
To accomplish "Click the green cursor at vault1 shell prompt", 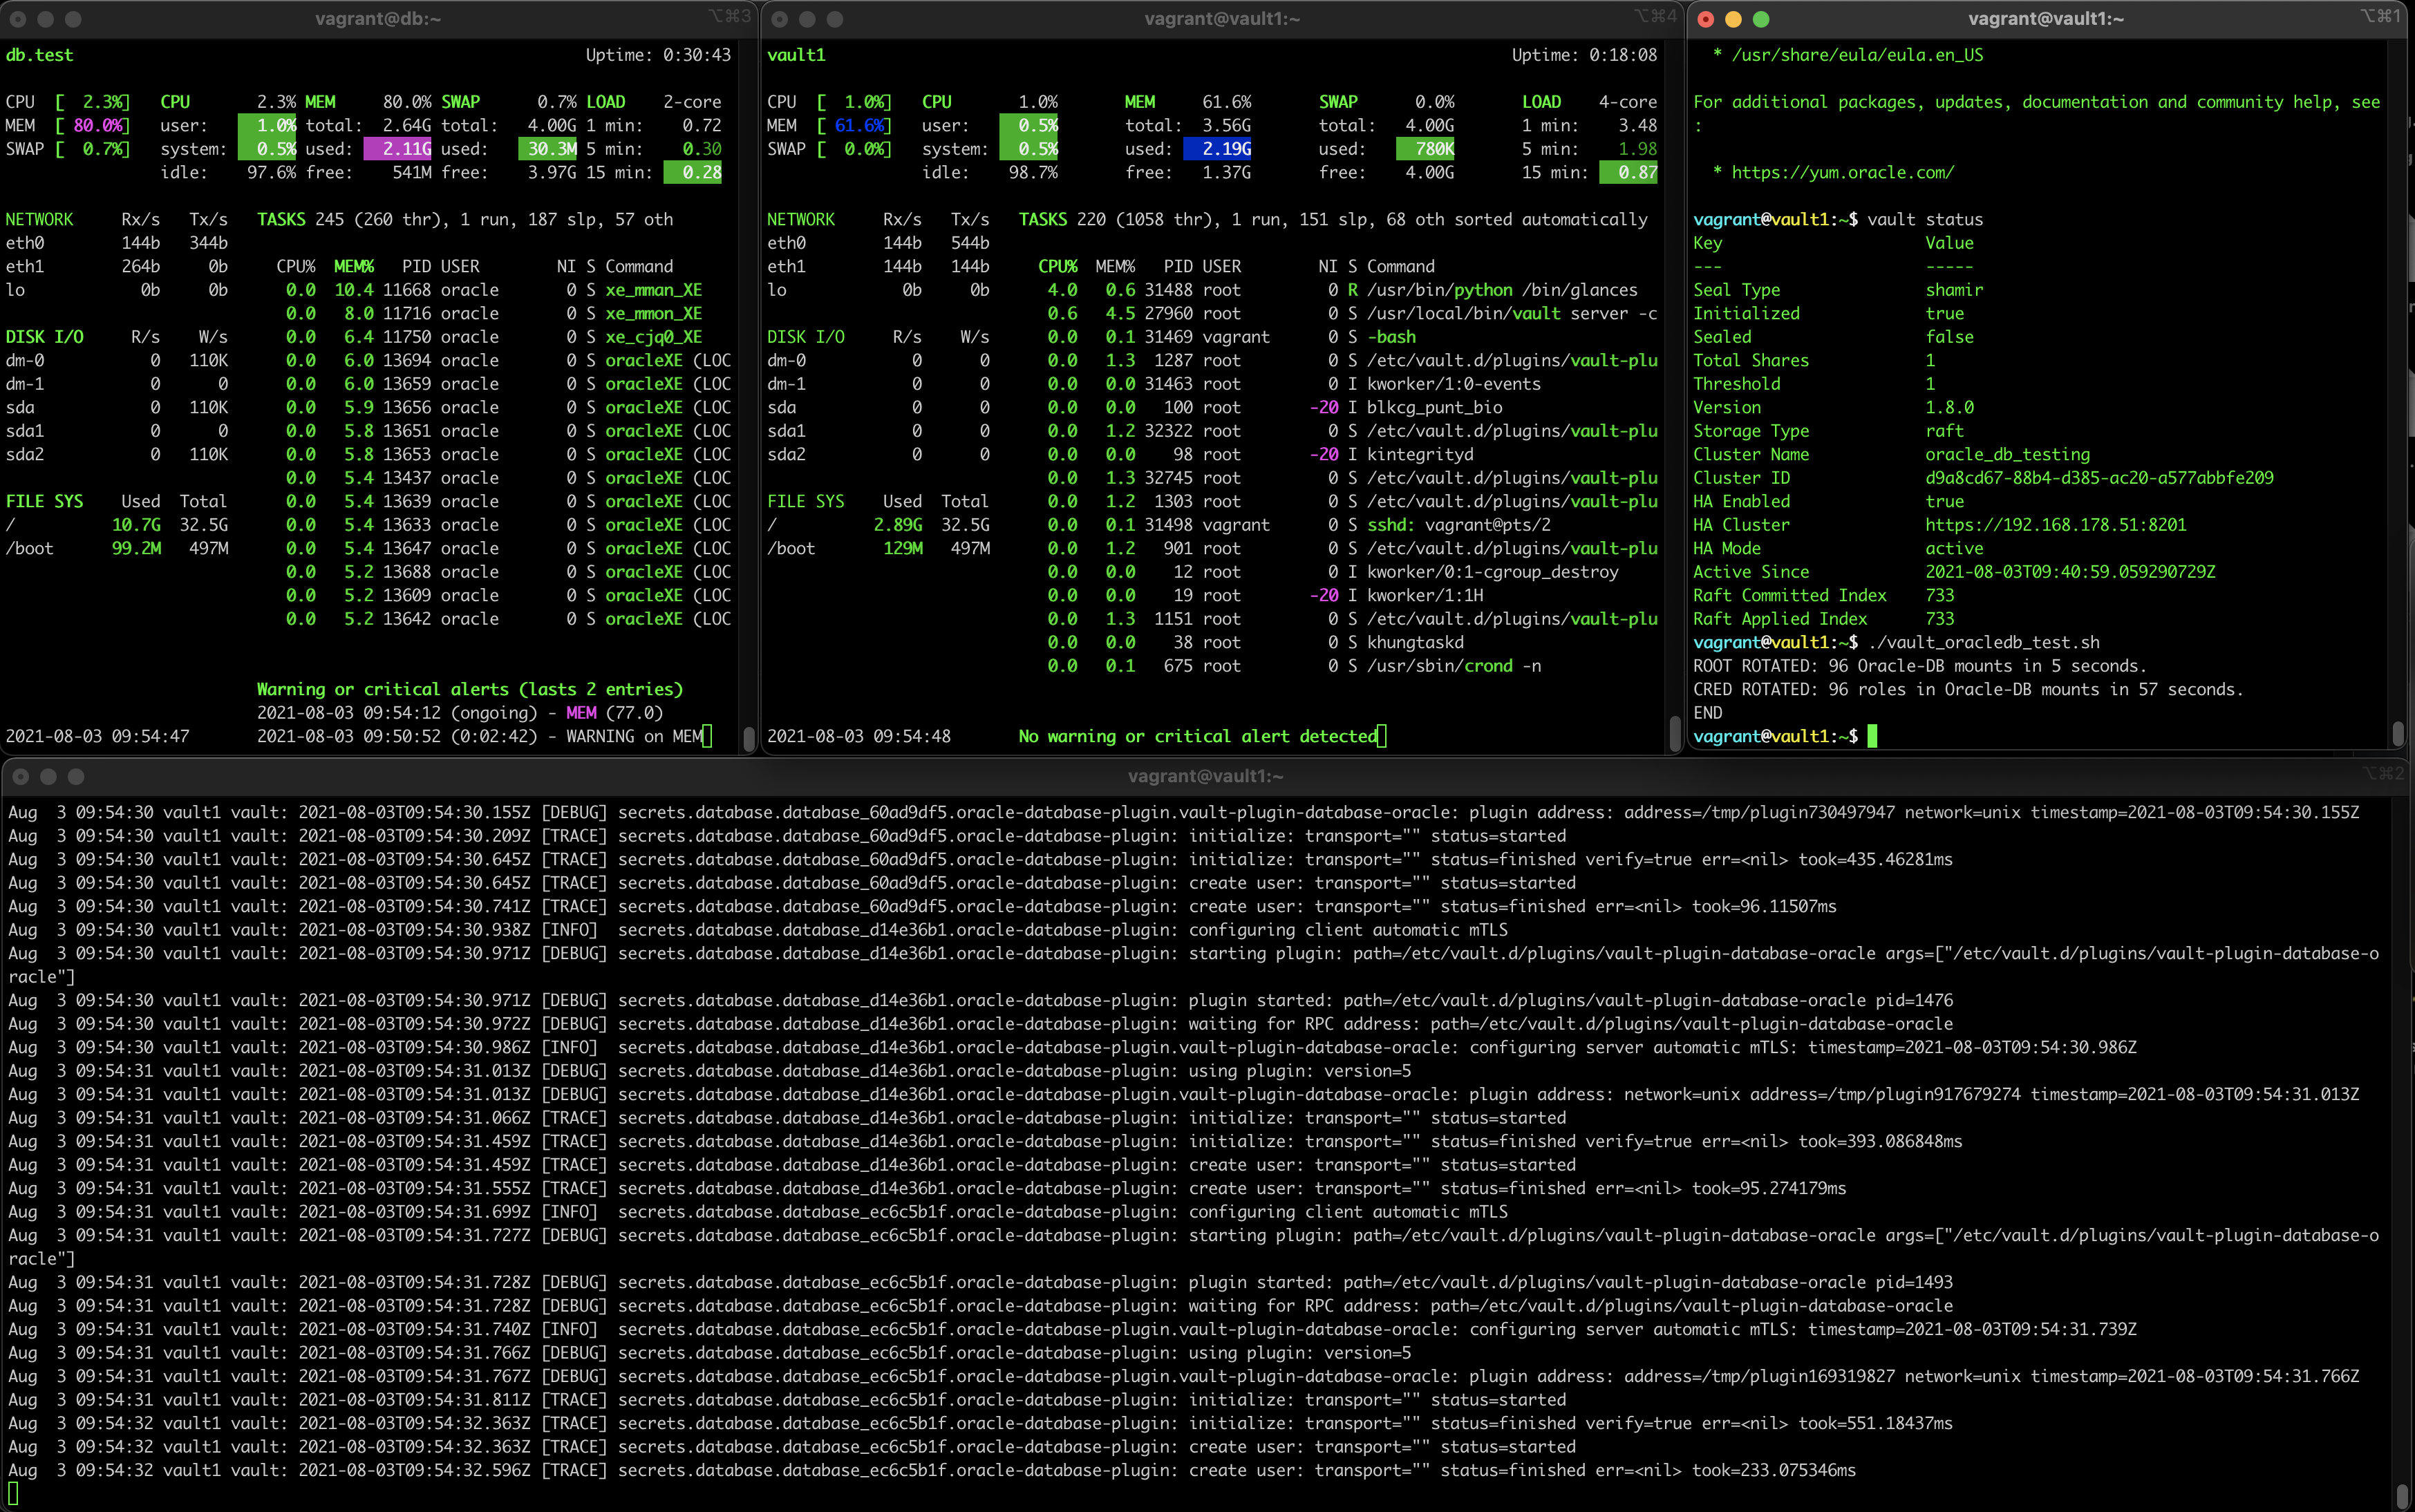I will coord(1872,736).
